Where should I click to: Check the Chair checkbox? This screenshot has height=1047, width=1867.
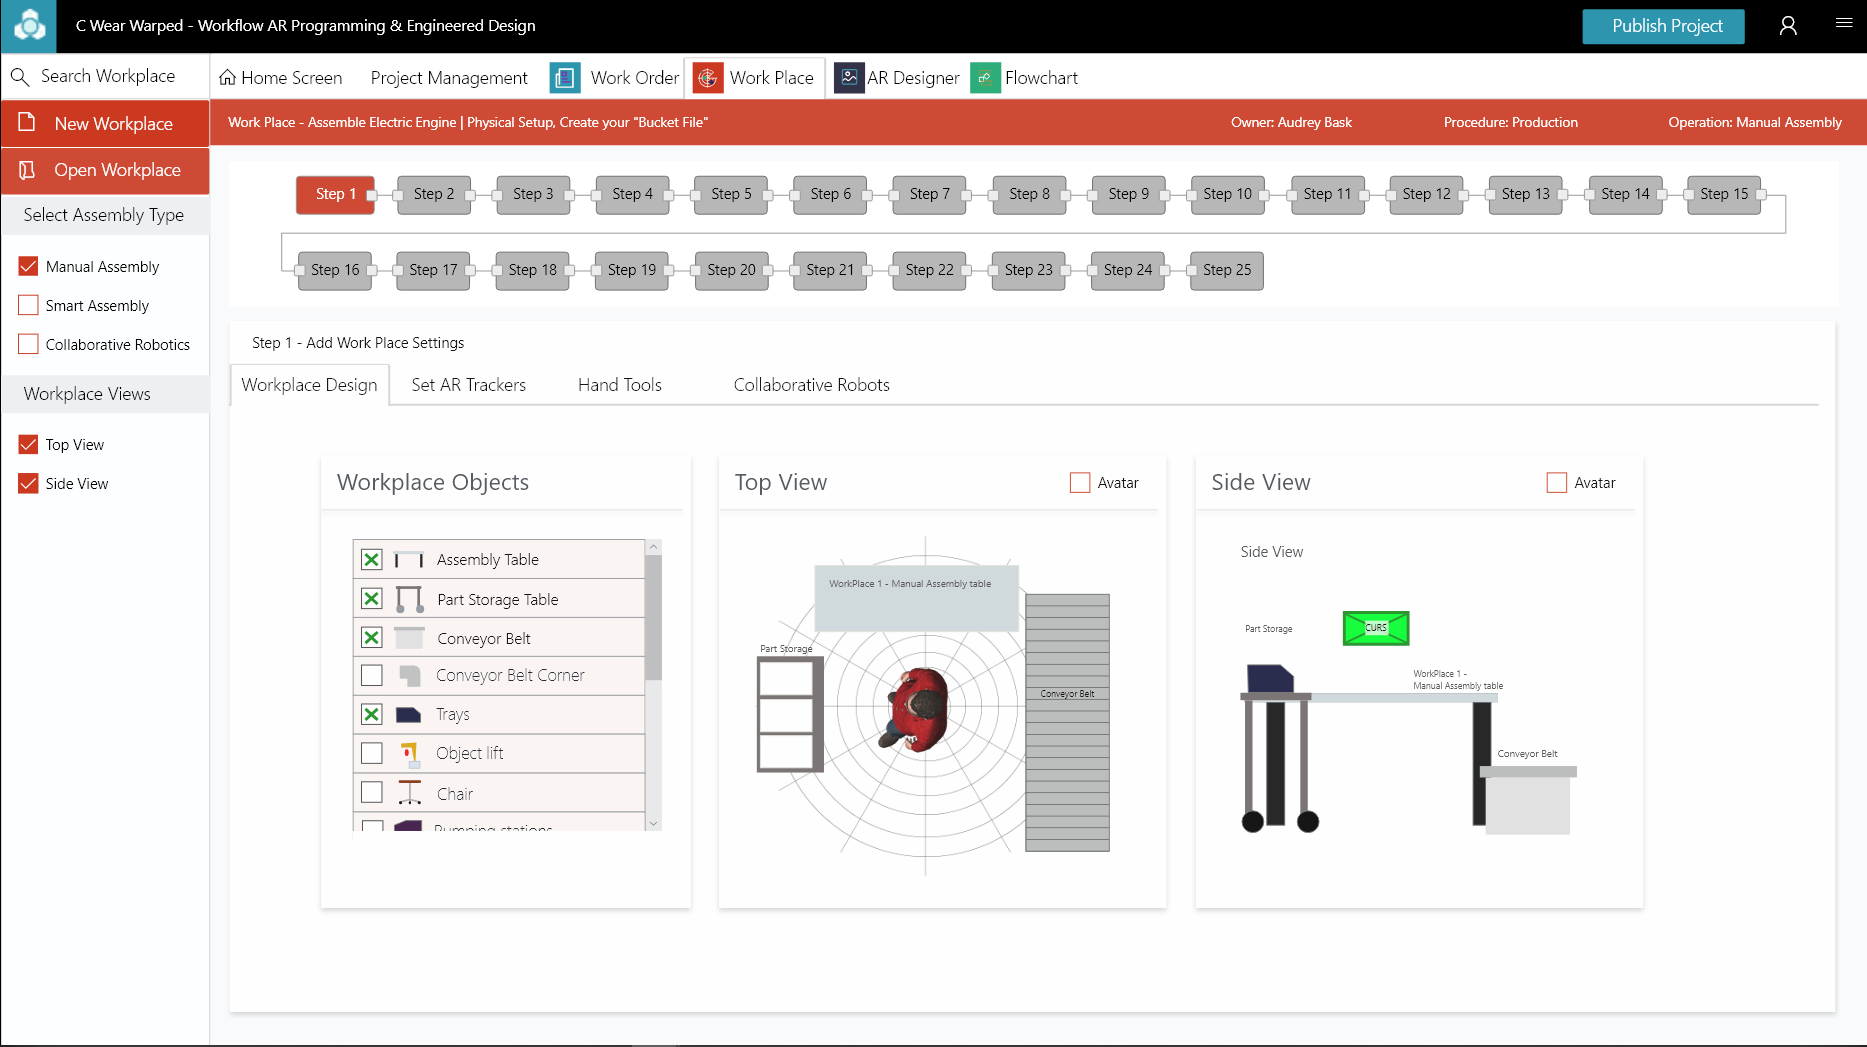pos(371,793)
